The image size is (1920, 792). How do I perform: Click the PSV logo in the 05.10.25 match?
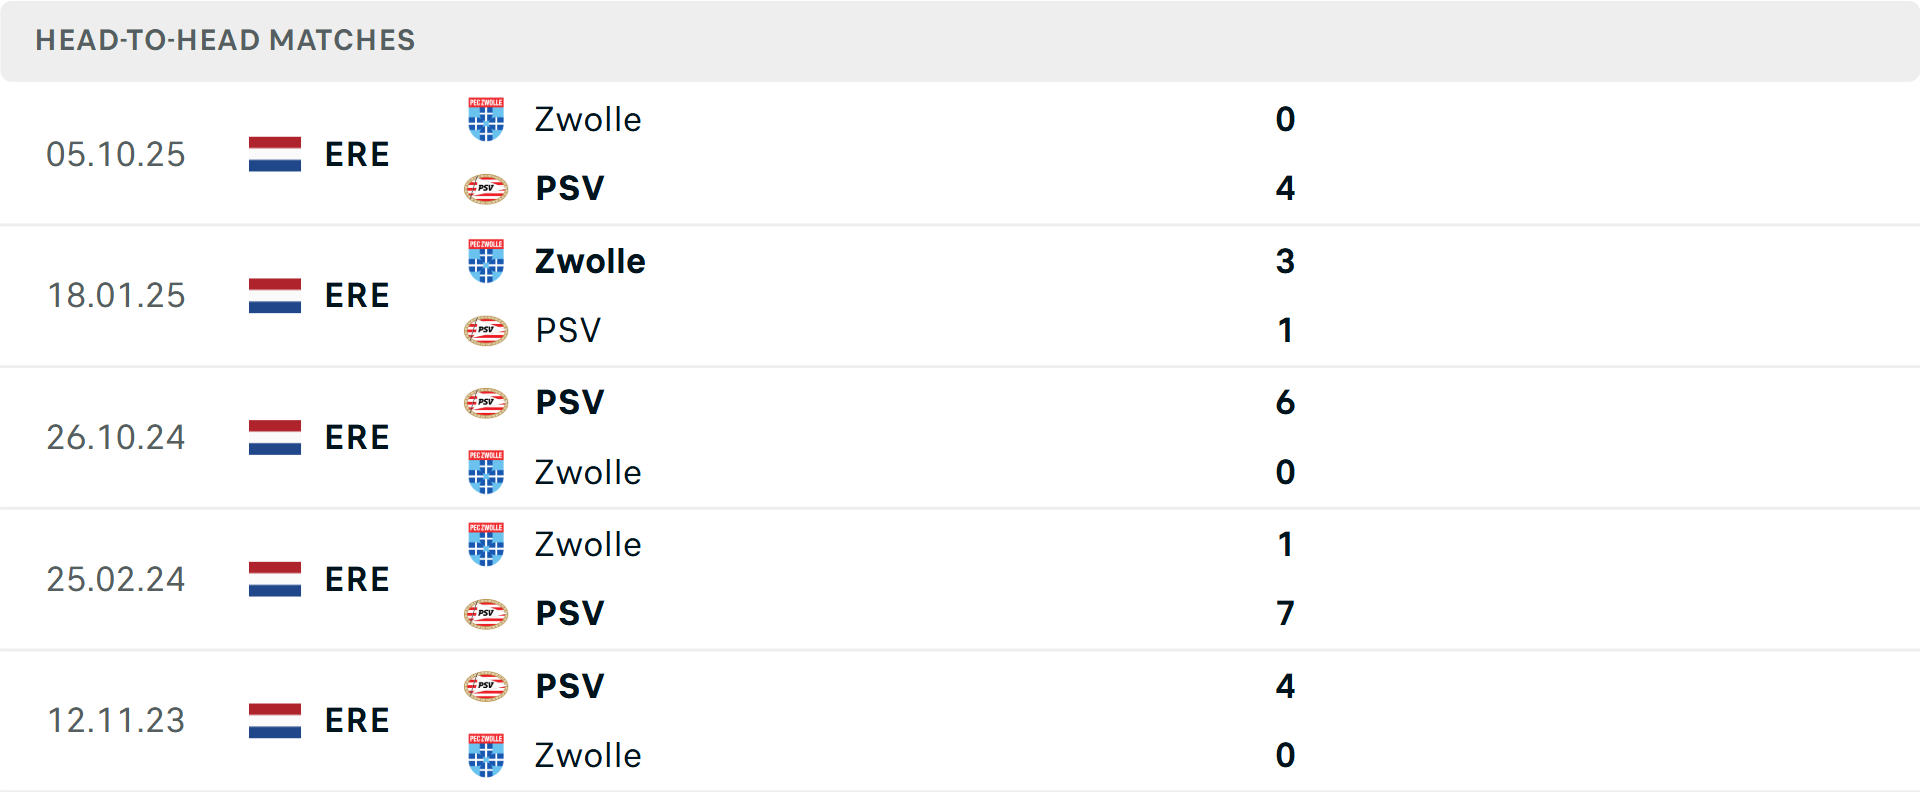coord(486,188)
